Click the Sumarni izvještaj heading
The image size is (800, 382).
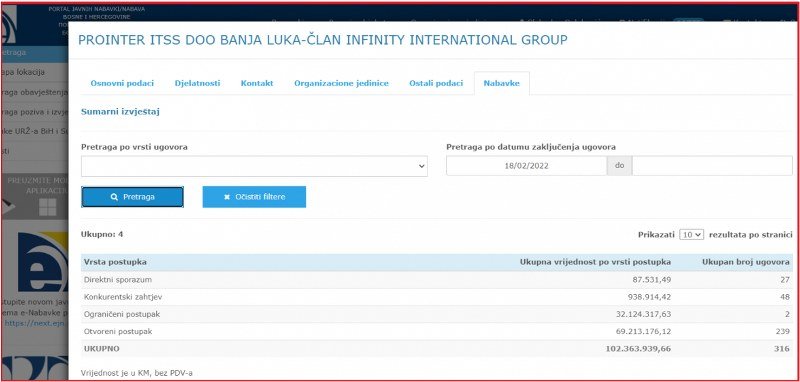[120, 112]
